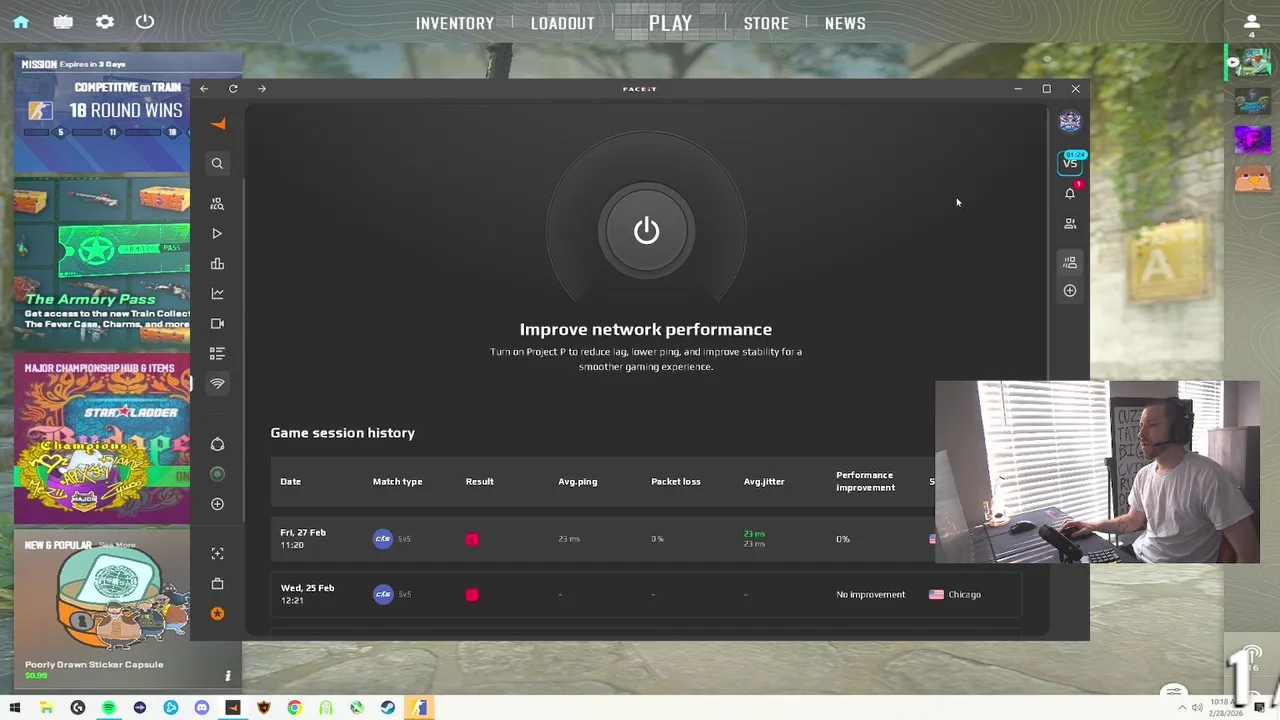The image size is (1280, 720).
Task: Open the CS2 watch TV icon
Action: pos(63,22)
